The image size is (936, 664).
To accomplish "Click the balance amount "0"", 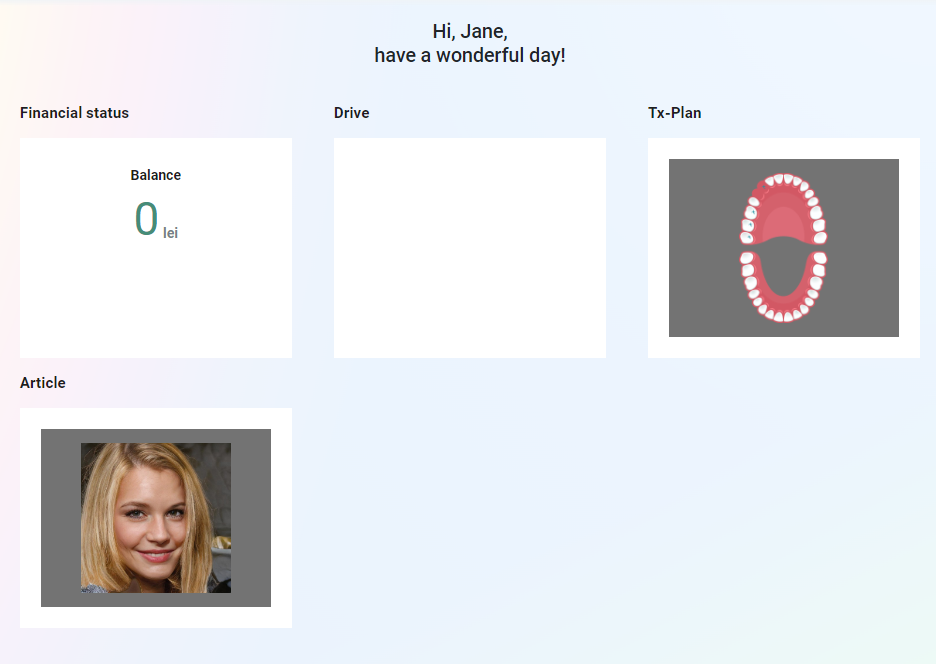I will [x=146, y=219].
